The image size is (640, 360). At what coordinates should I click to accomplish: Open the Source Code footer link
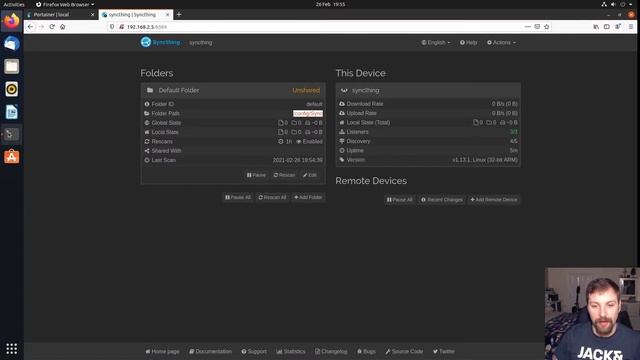pyautogui.click(x=404, y=351)
